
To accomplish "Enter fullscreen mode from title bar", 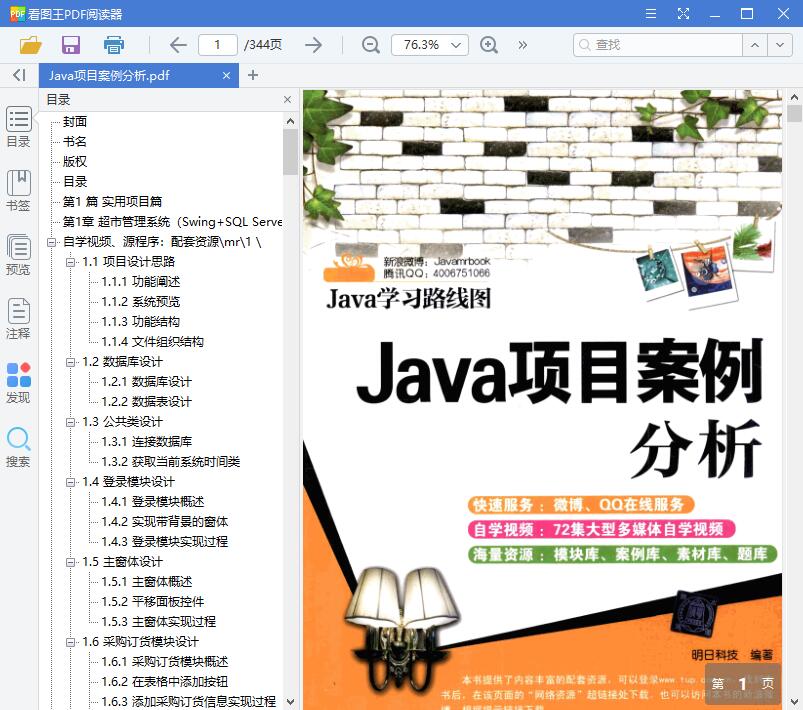I will pos(683,13).
